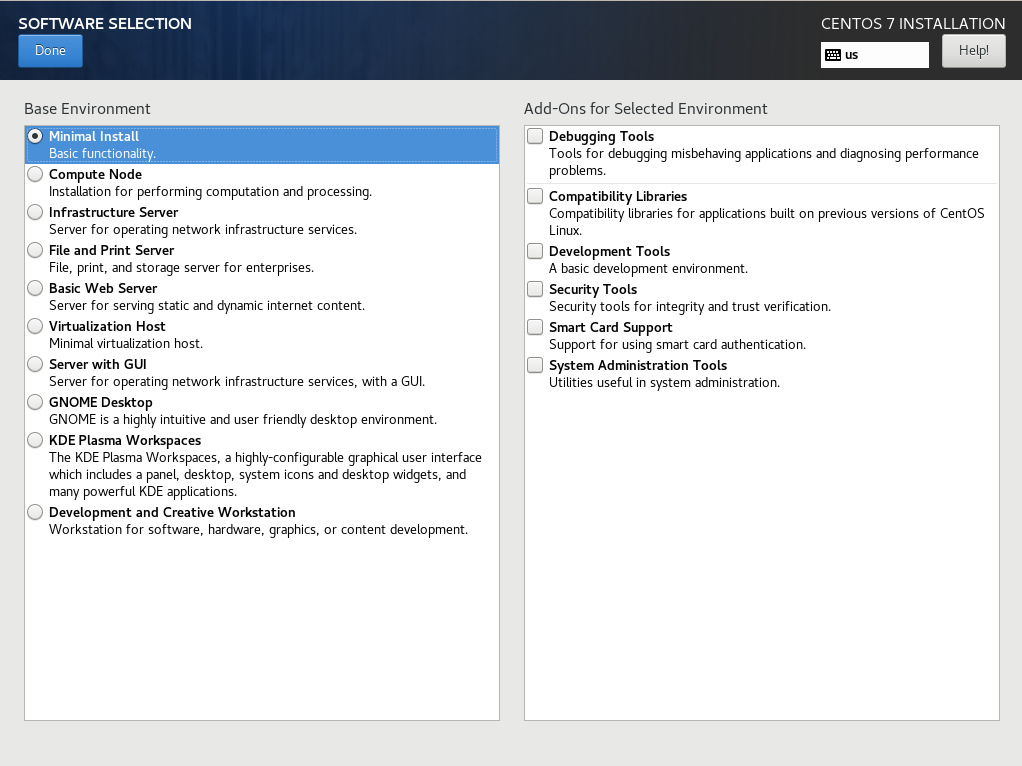The height and width of the screenshot is (766, 1022).
Task: Click the Compute Node title label
Action: 95,175
